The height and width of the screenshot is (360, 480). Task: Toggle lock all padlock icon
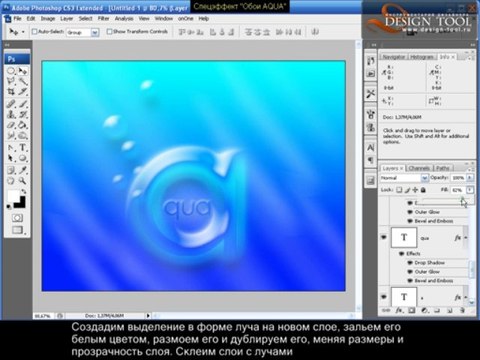click(423, 190)
